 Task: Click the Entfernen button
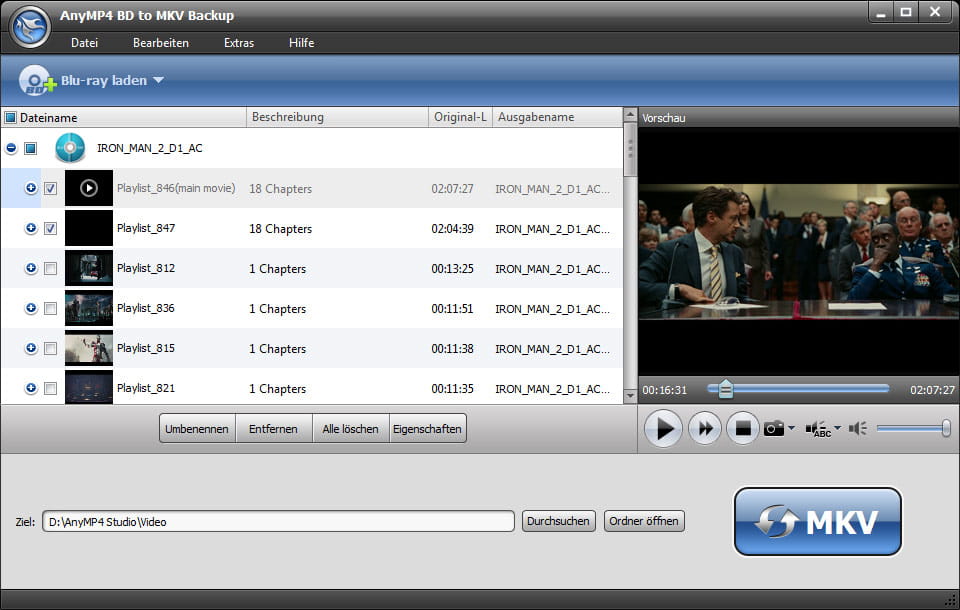(x=274, y=428)
